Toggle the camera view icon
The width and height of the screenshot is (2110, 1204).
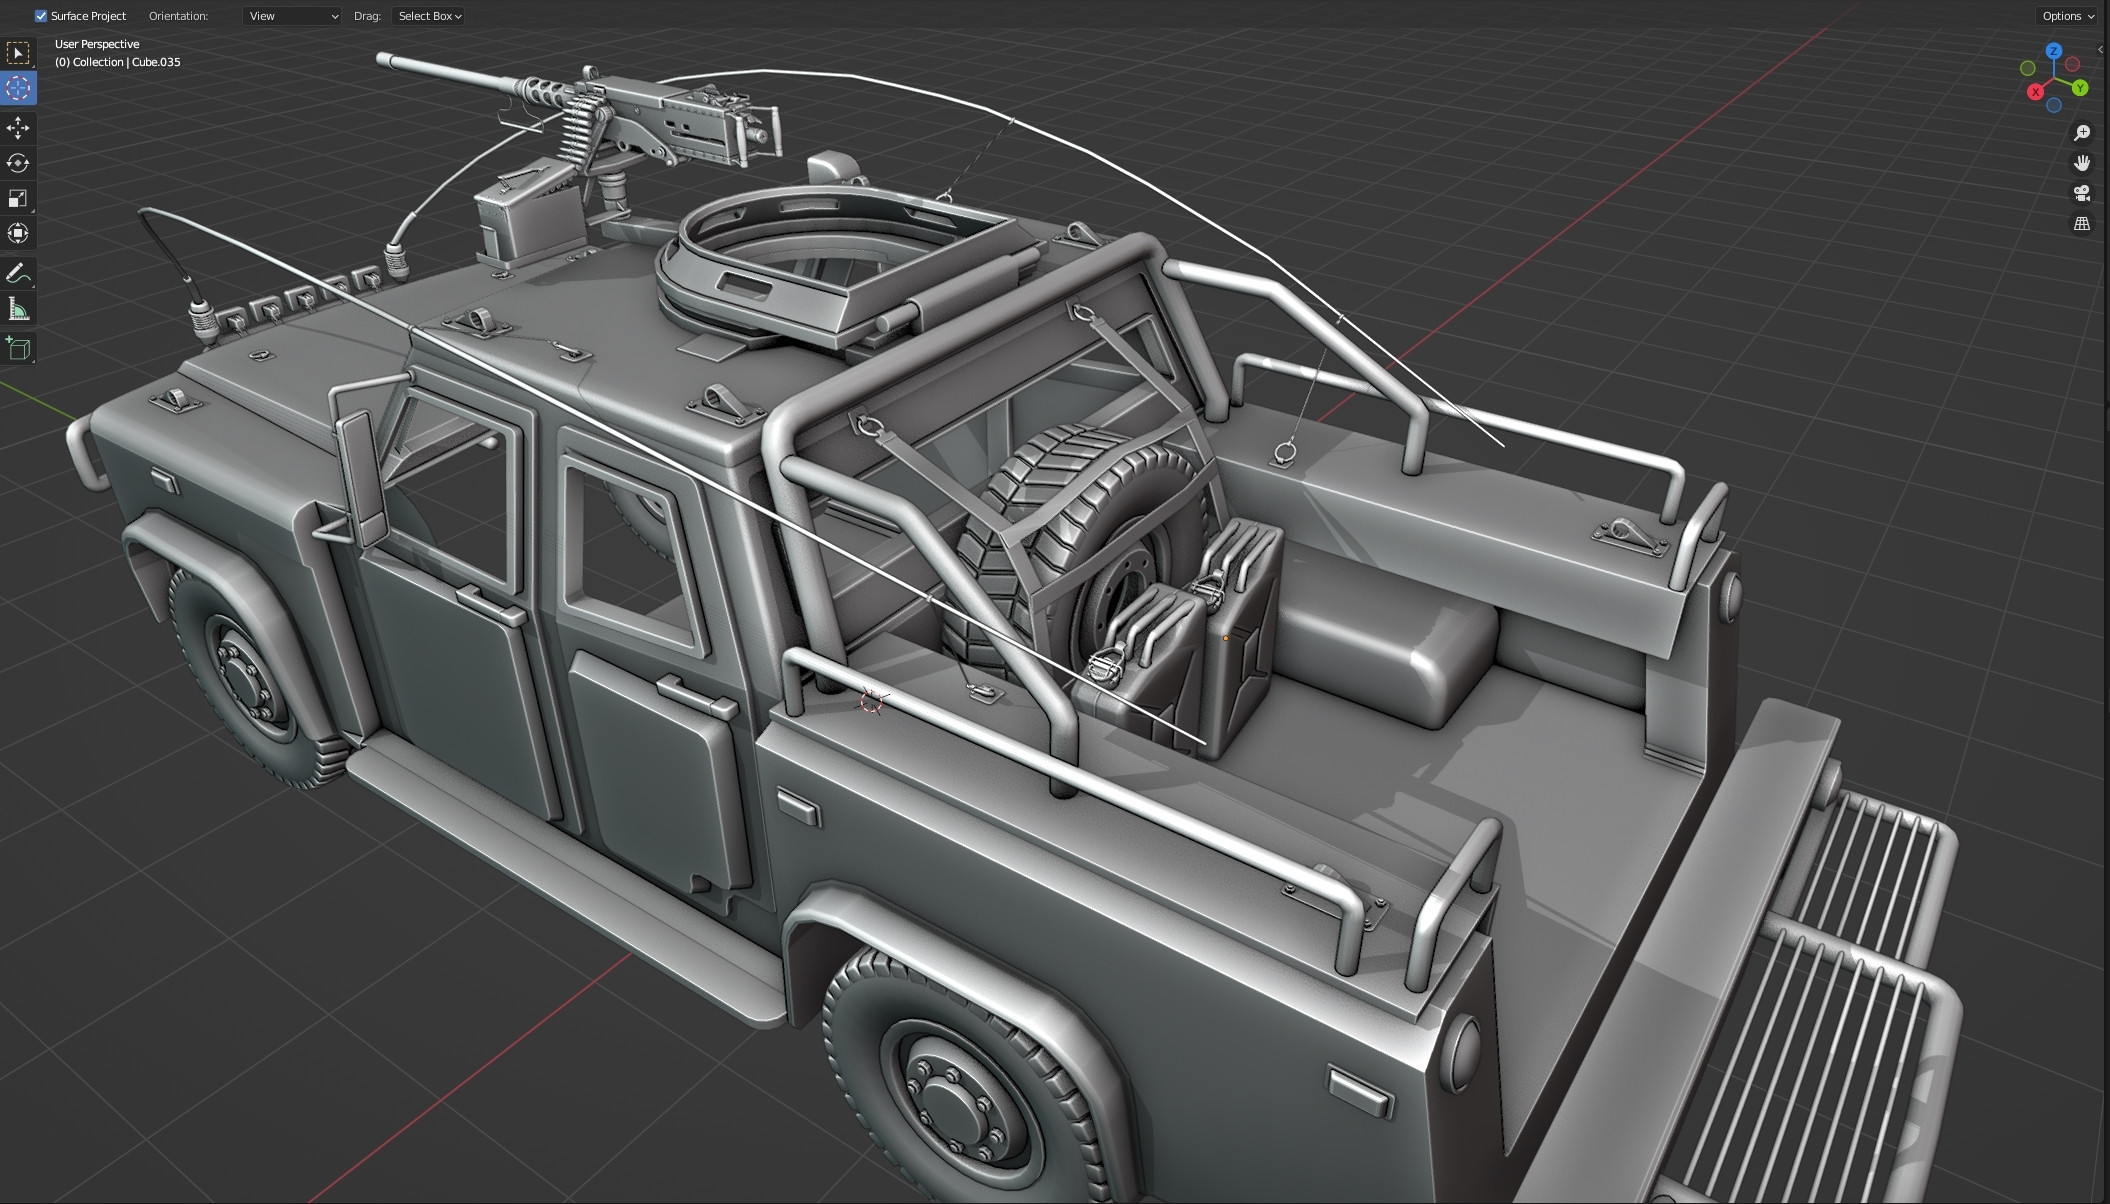click(x=2082, y=193)
